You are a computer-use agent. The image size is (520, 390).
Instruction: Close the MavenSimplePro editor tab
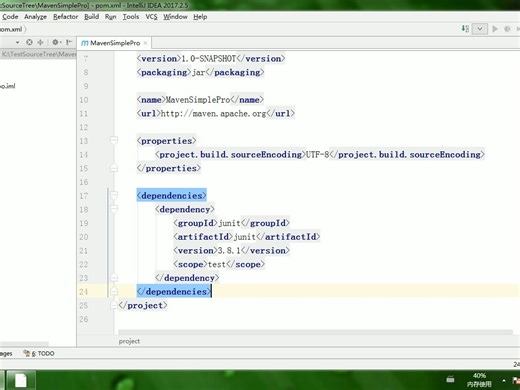(145, 43)
